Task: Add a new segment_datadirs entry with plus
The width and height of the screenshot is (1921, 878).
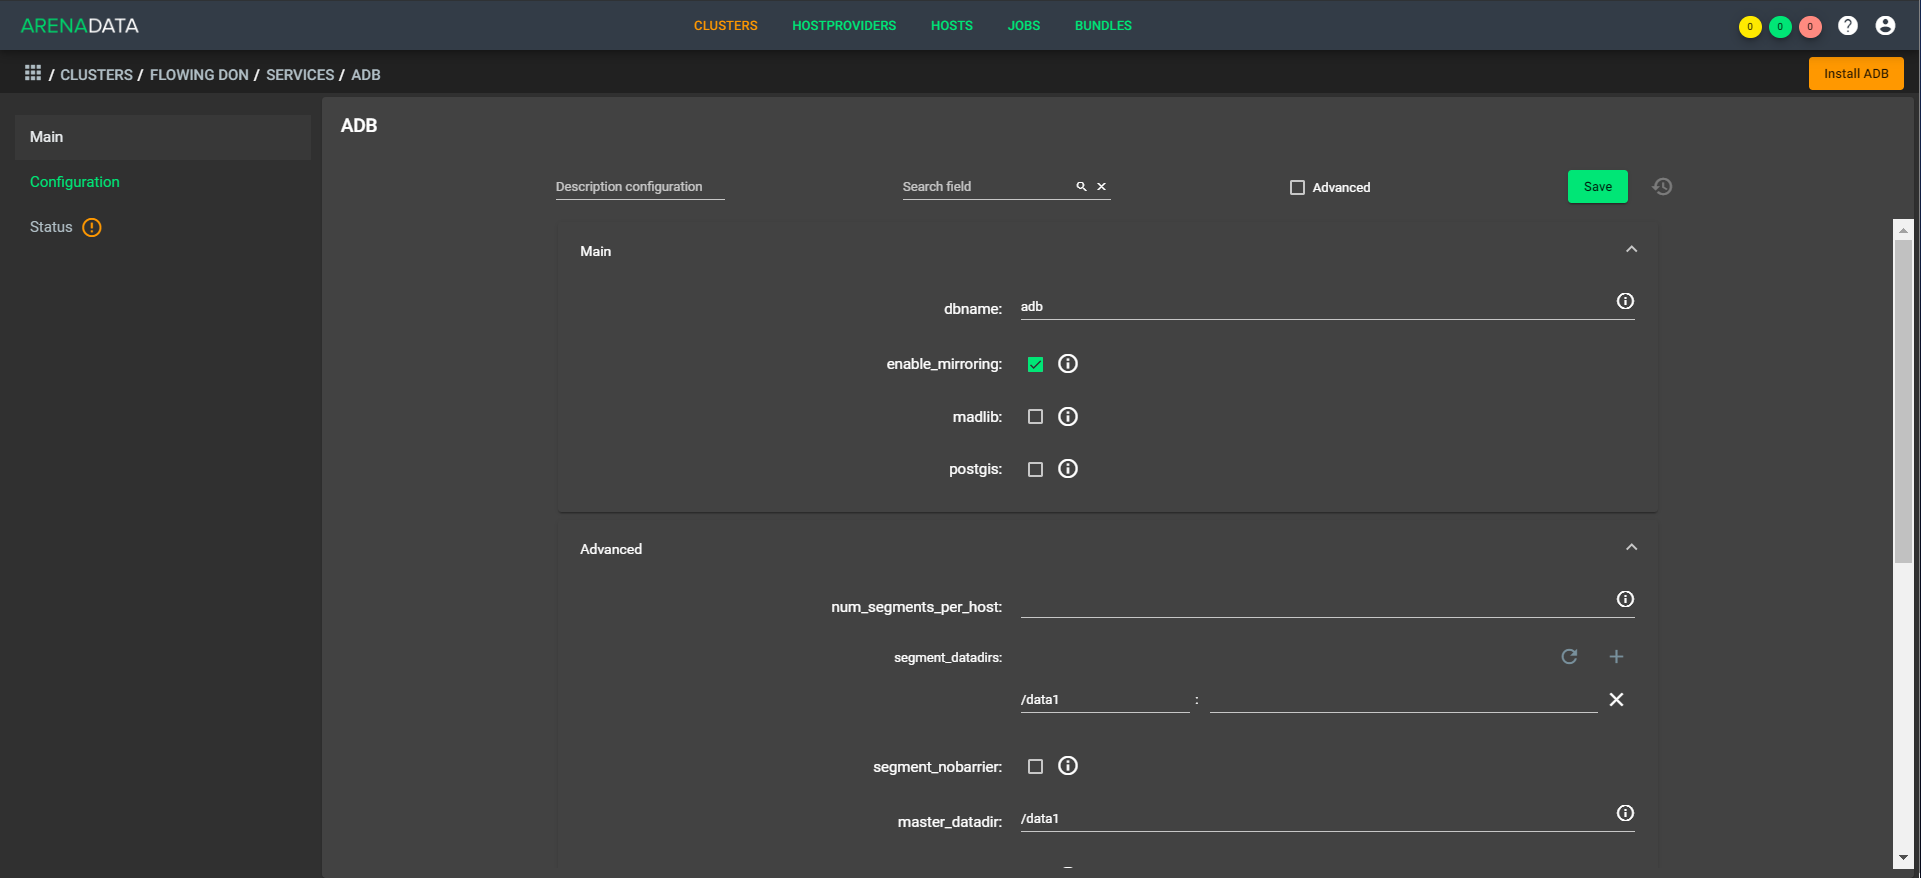Action: tap(1616, 657)
